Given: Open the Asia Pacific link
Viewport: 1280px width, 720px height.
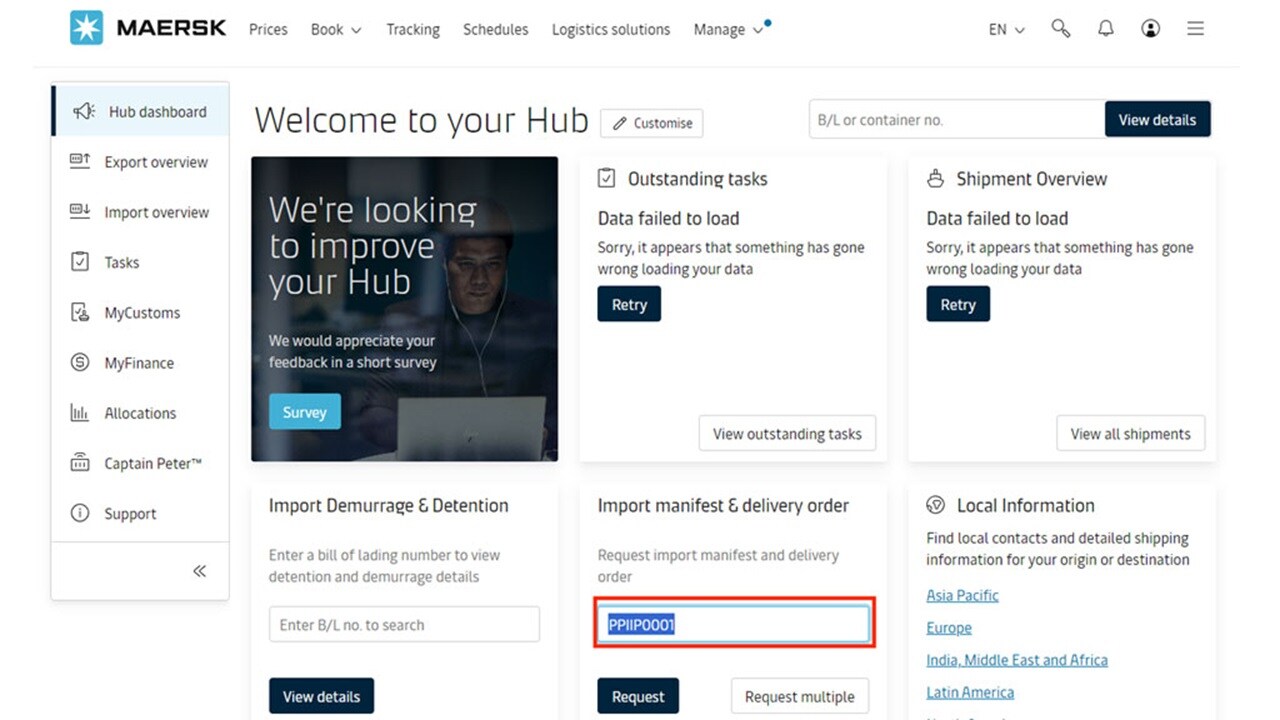Looking at the screenshot, I should pyautogui.click(x=962, y=595).
